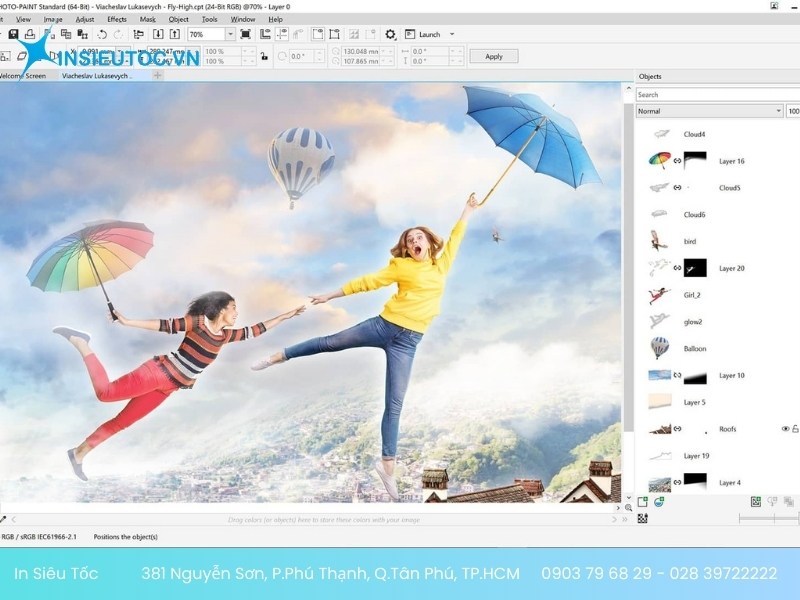Click the New Object icon below the Objects panel

coord(643,500)
